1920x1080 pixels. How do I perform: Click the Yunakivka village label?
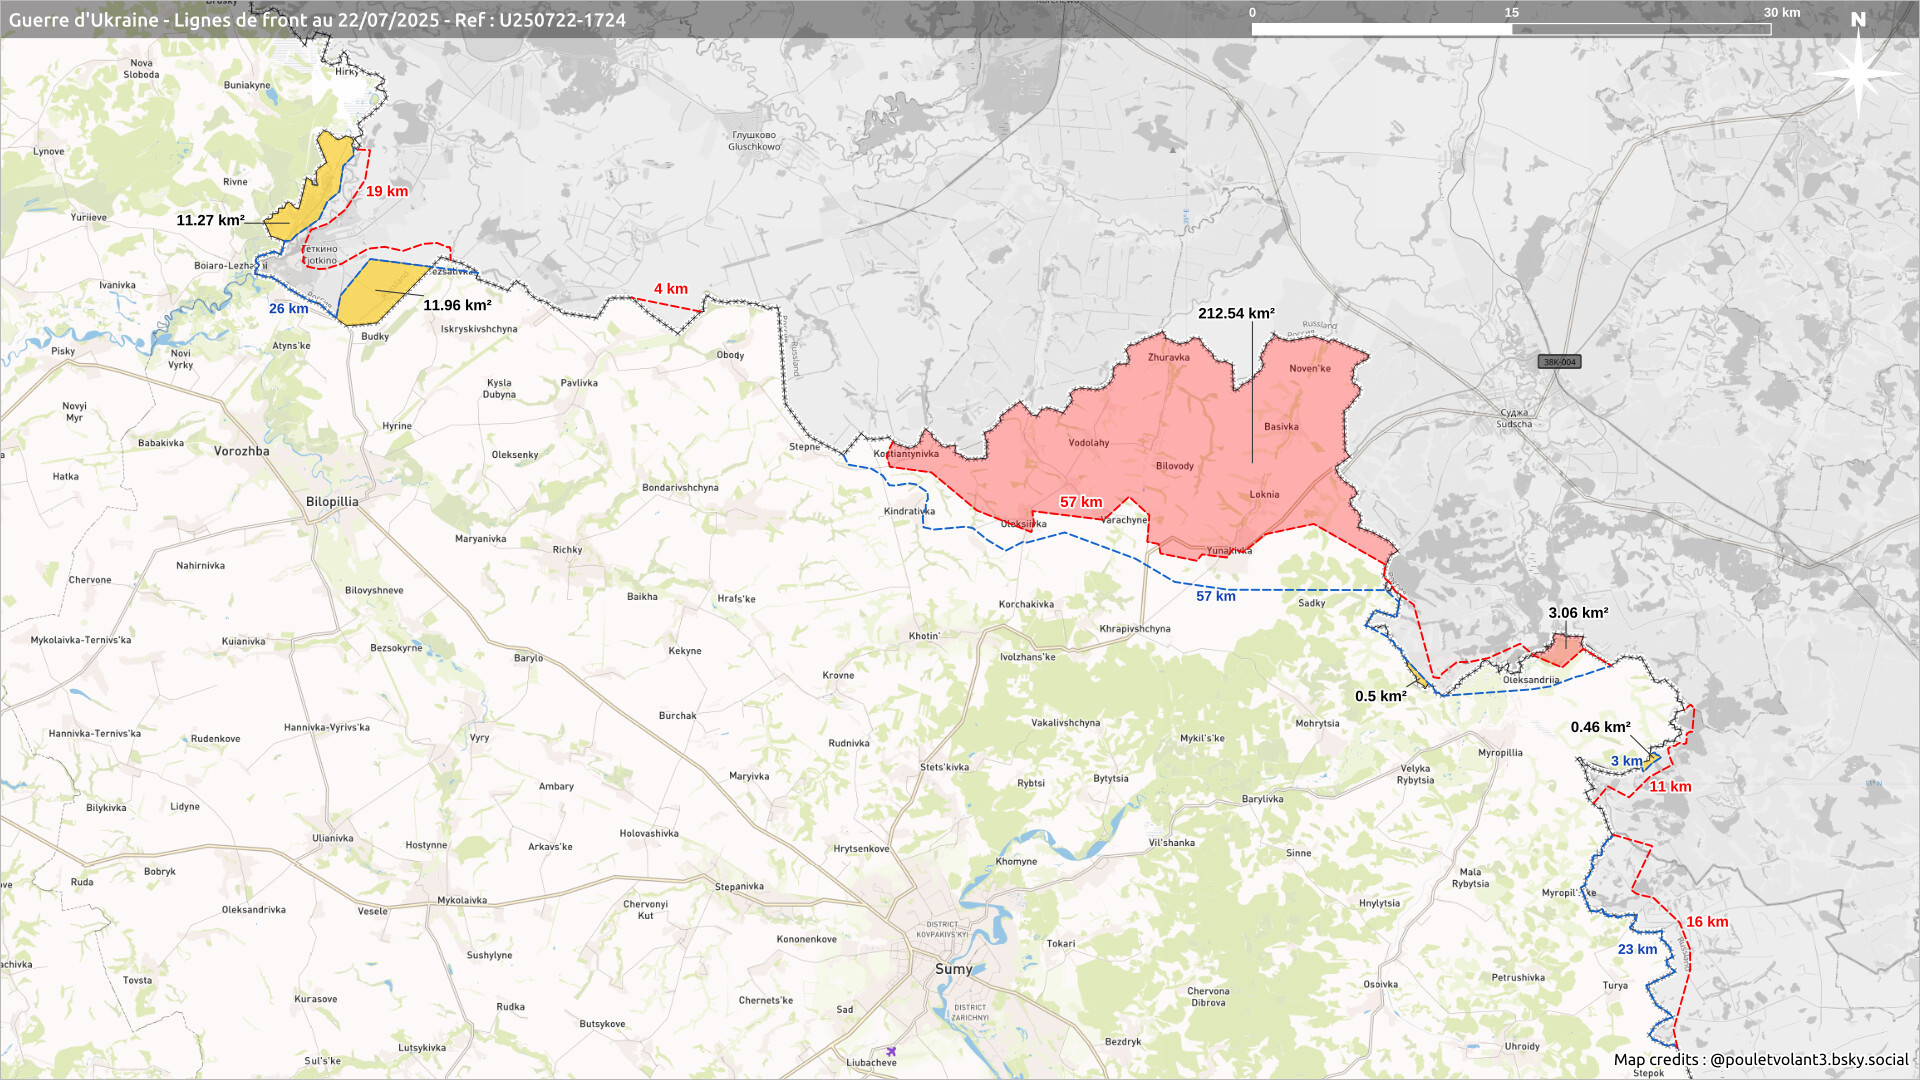pyautogui.click(x=1229, y=550)
